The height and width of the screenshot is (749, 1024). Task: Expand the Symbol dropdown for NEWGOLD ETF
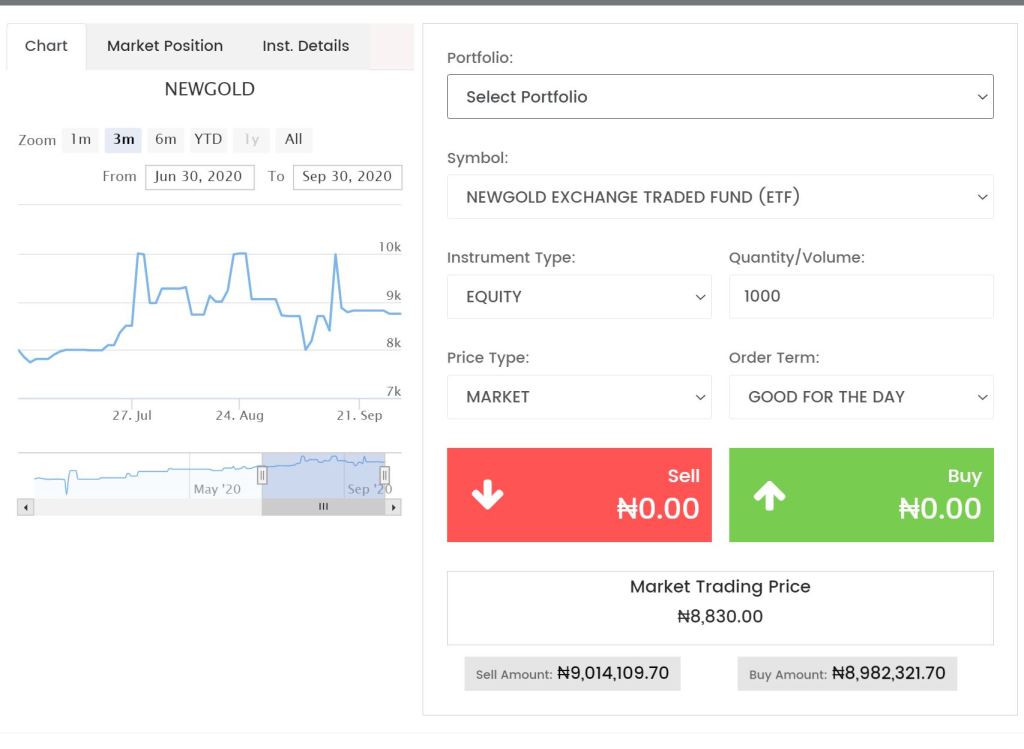(720, 197)
